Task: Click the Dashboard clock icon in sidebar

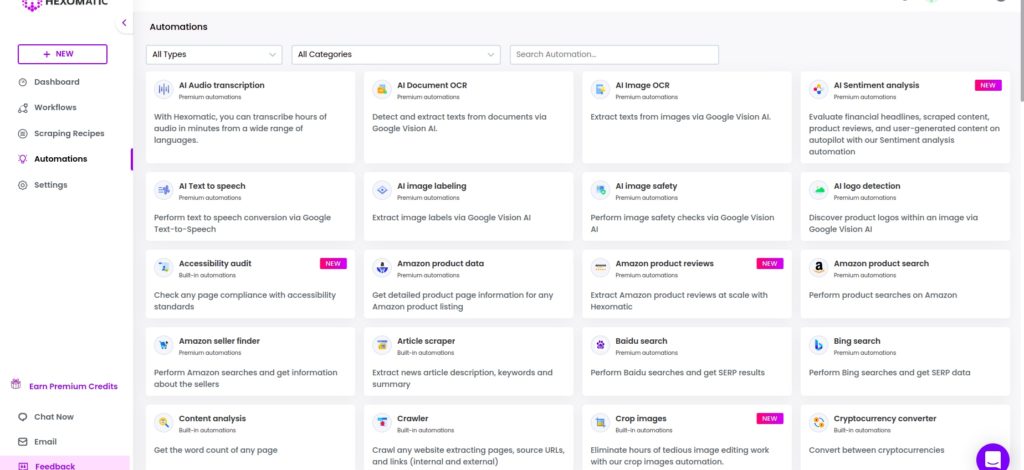Action: (23, 82)
